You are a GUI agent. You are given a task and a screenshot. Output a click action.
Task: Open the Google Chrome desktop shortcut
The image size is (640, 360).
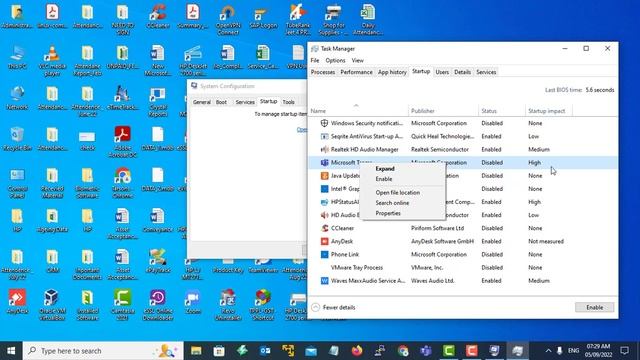pos(122,182)
